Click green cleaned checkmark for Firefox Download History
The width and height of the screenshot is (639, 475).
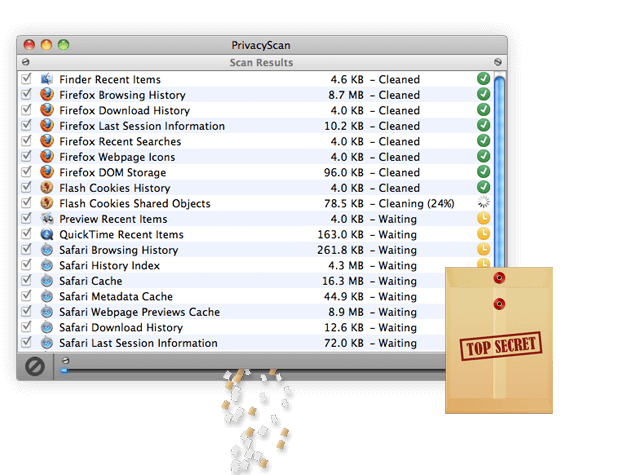483,109
